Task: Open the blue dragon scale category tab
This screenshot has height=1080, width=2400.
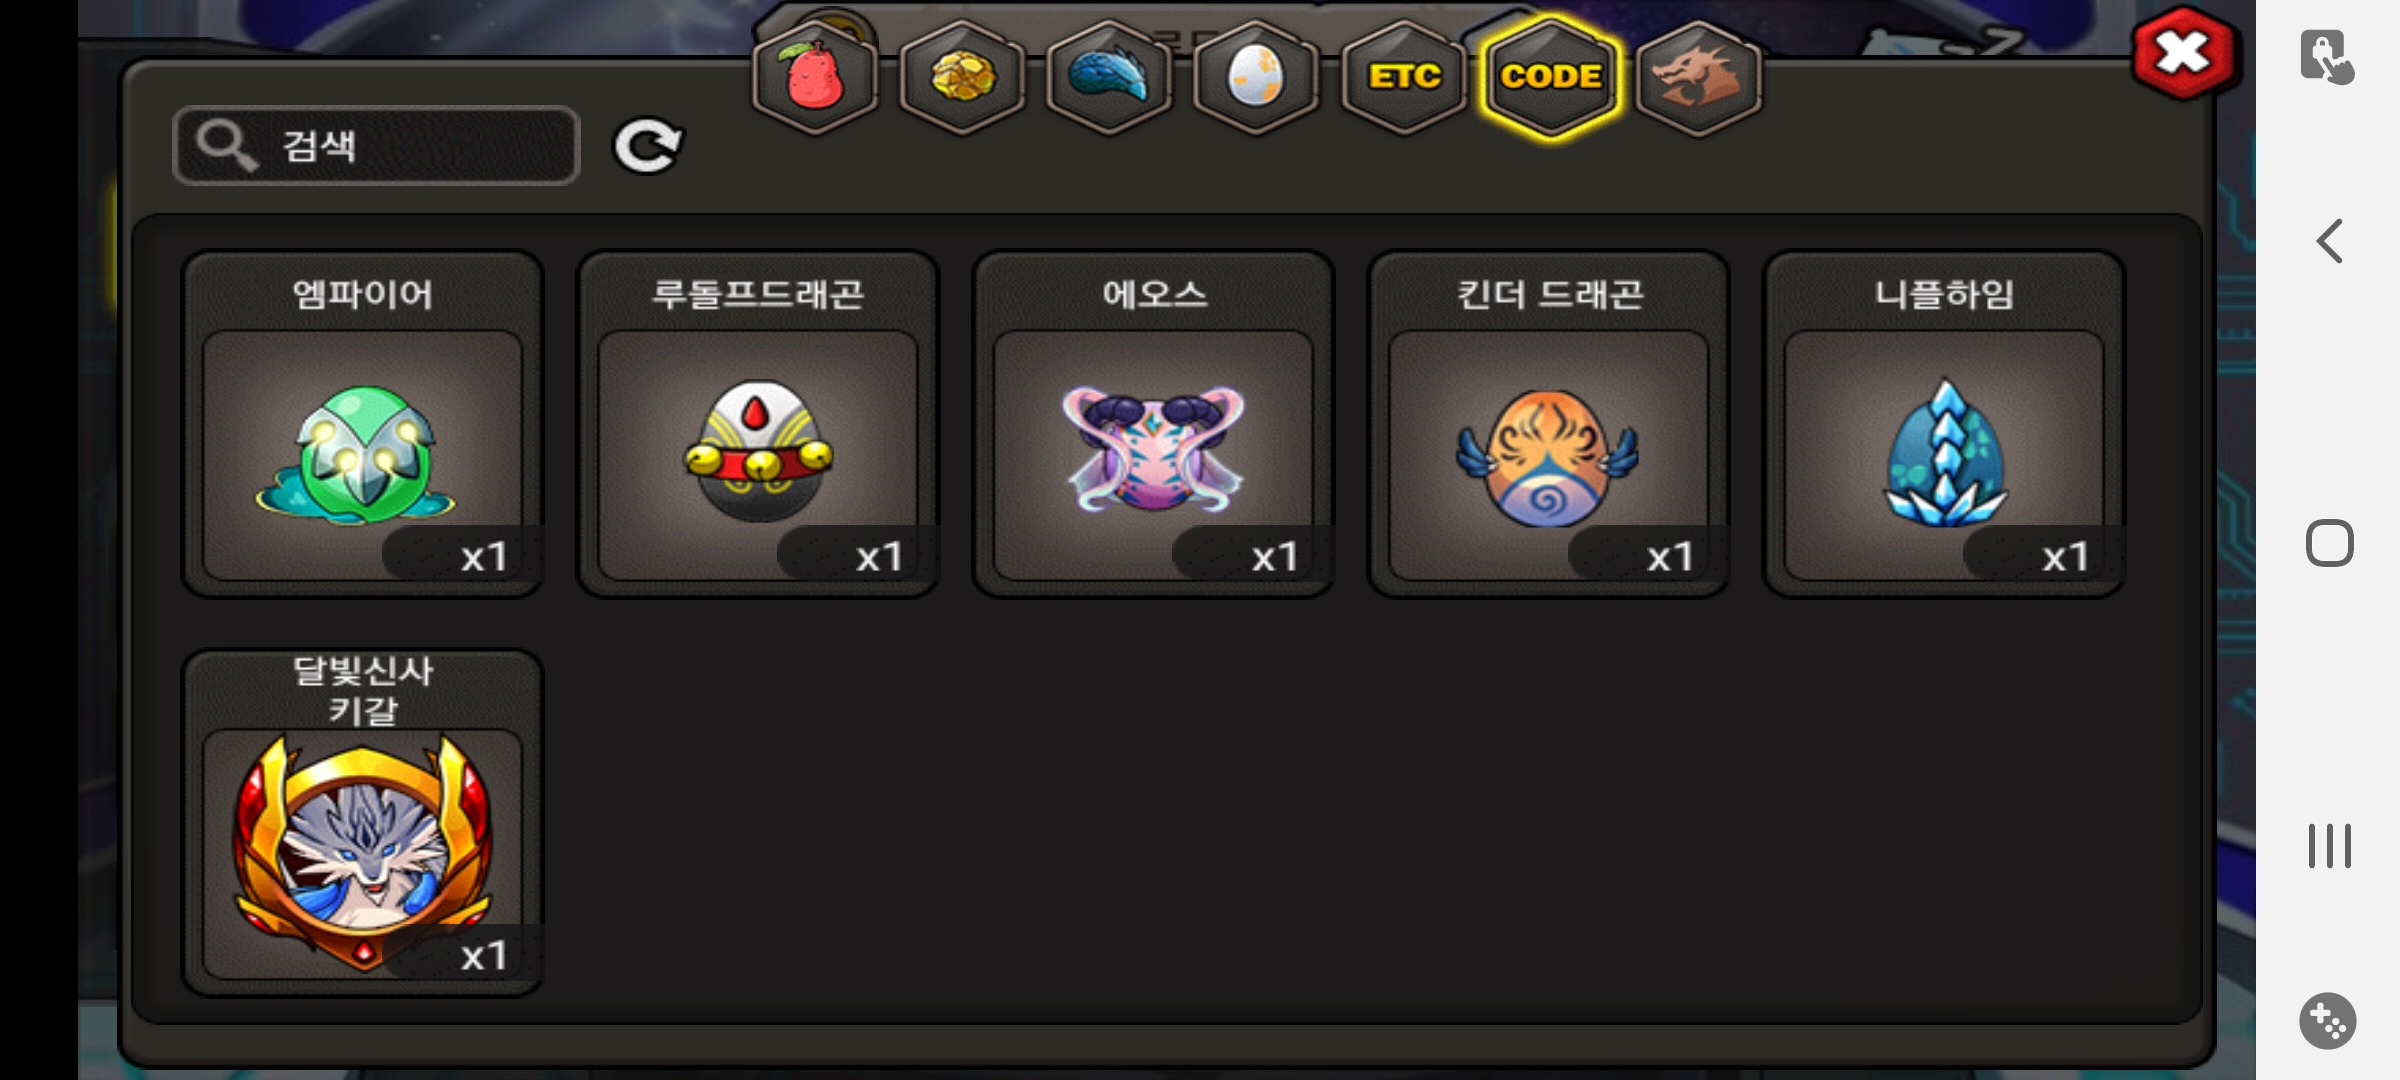Action: (x=1109, y=77)
